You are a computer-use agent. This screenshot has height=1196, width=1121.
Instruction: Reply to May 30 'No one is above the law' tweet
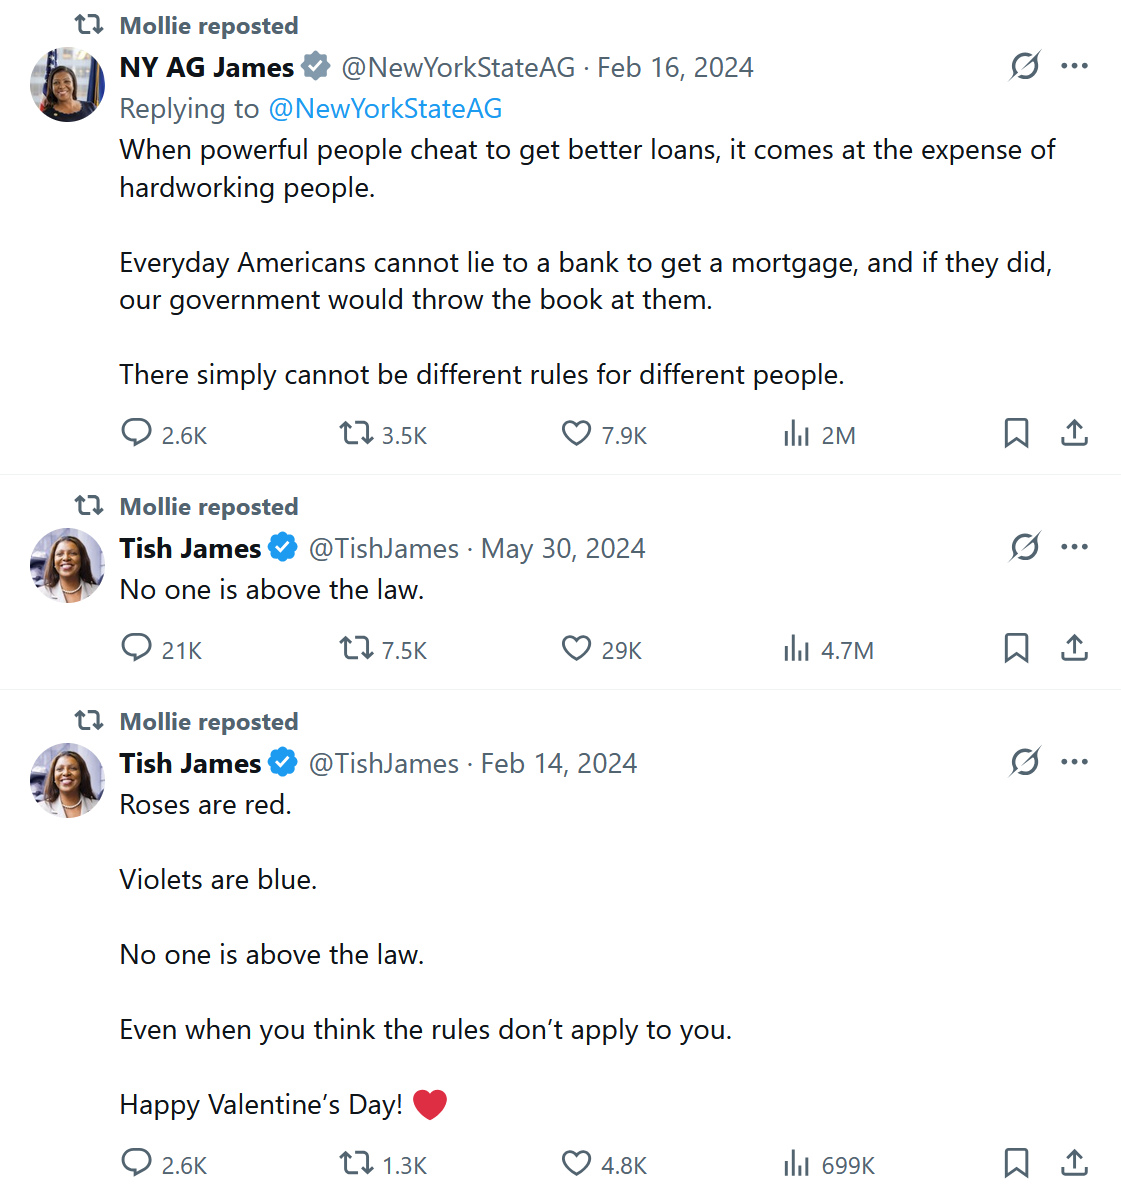pos(136,648)
